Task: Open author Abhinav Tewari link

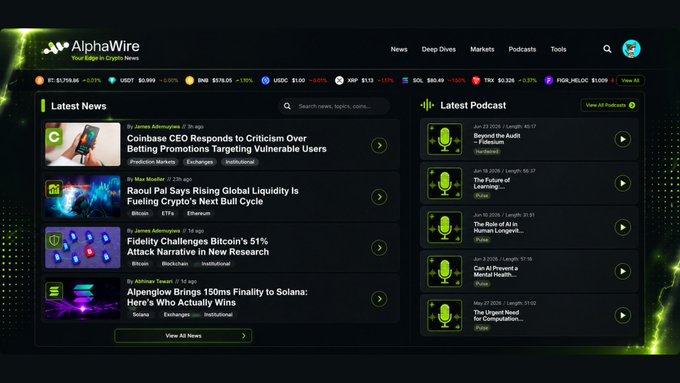Action: pyautogui.click(x=153, y=282)
